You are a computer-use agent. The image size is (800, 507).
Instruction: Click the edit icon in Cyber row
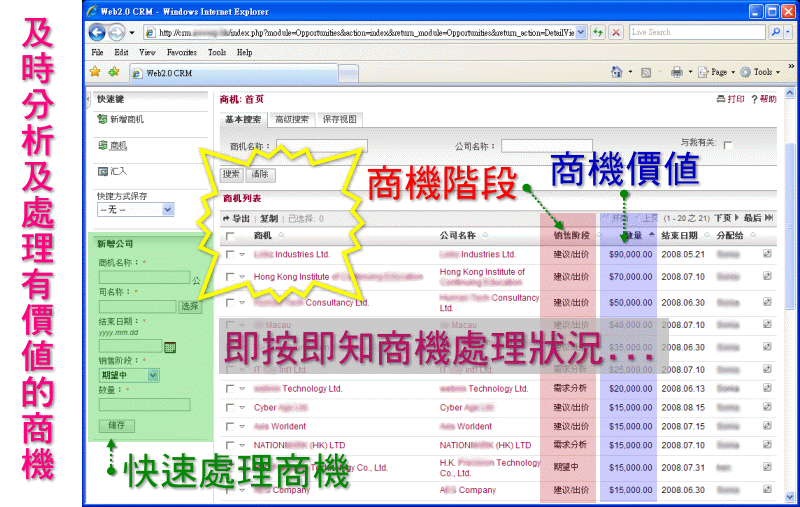pyautogui.click(x=767, y=407)
